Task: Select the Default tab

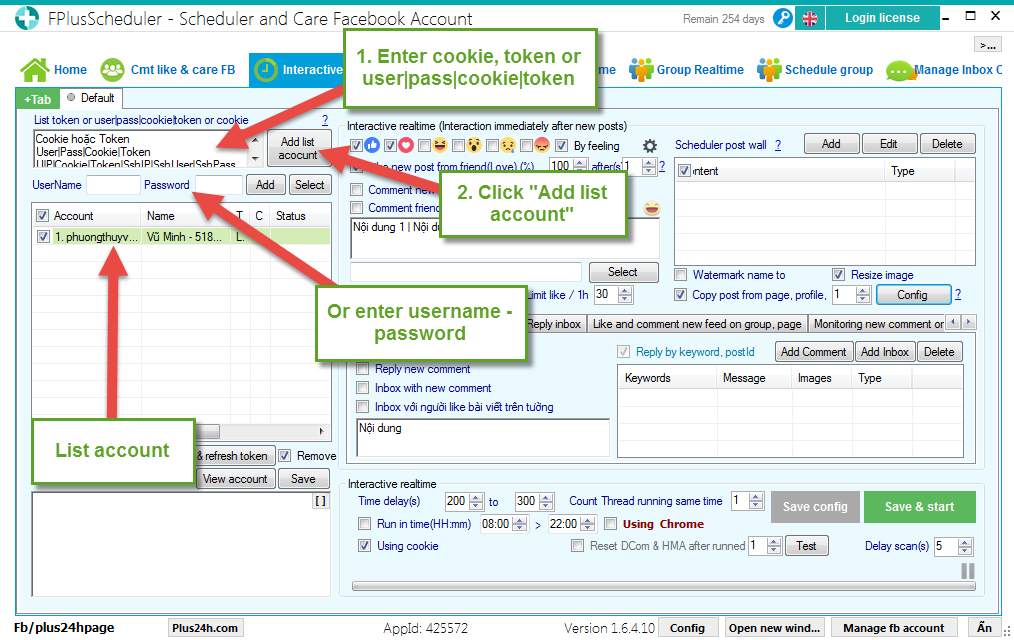Action: tap(91, 98)
